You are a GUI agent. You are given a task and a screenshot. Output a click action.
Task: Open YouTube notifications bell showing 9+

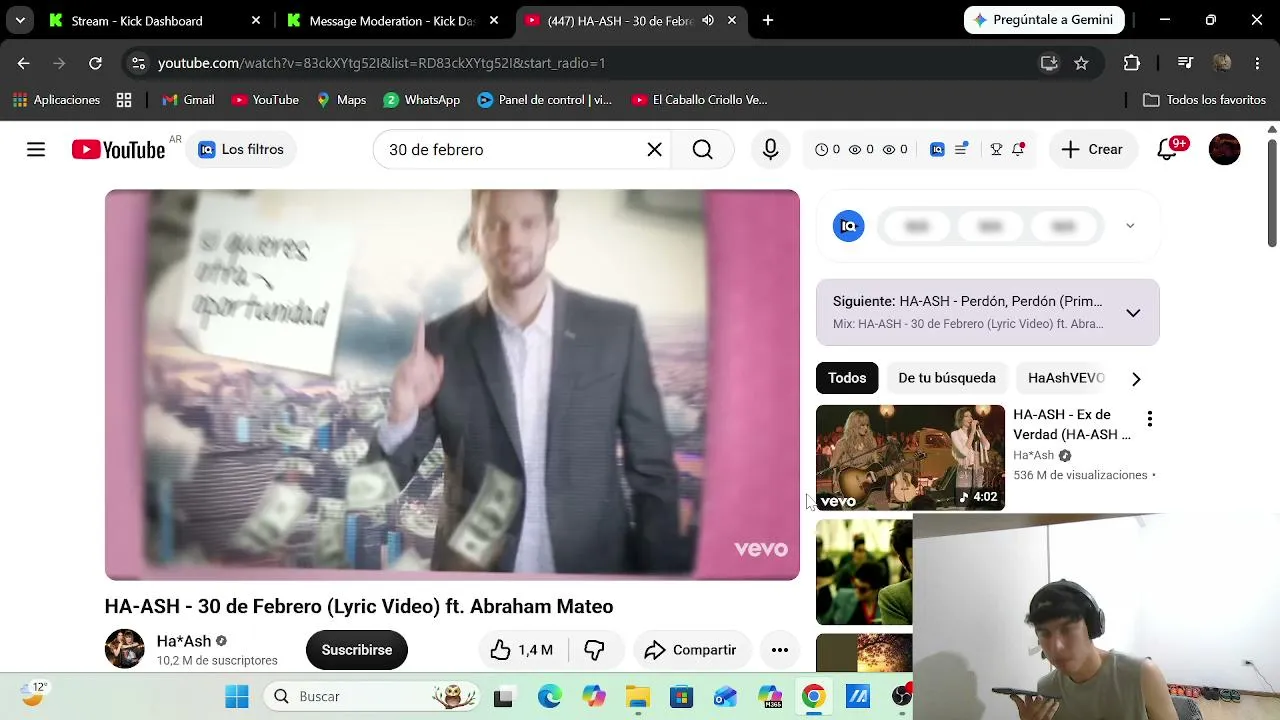point(1167,149)
